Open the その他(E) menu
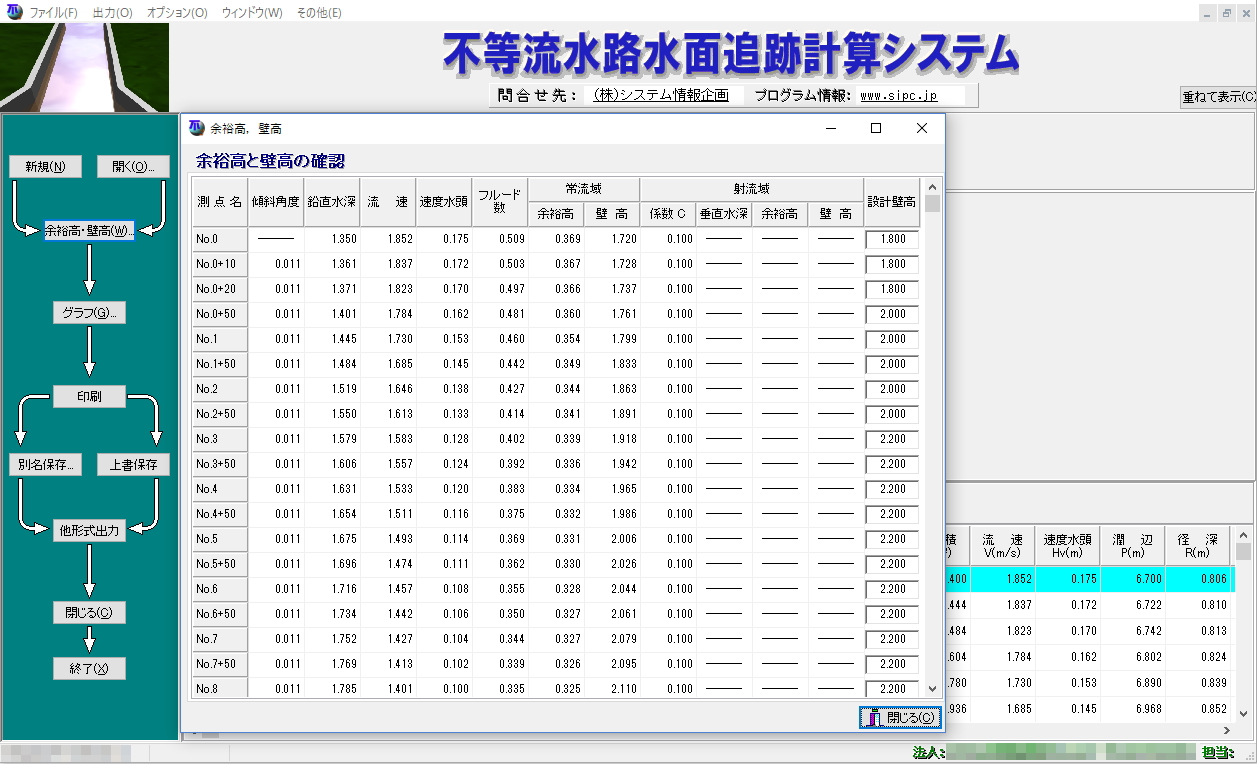Screen dimensions: 1257x764 tap(319, 13)
